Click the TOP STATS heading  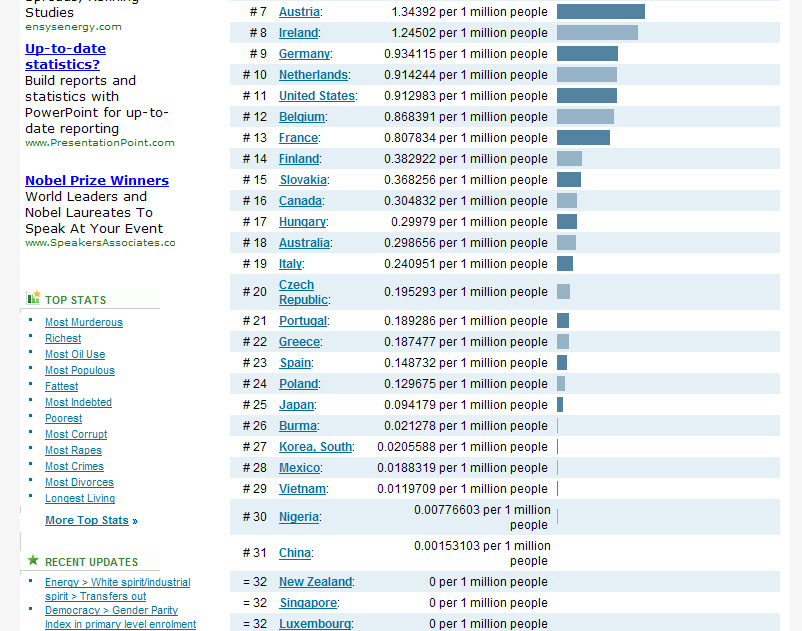click(76, 300)
